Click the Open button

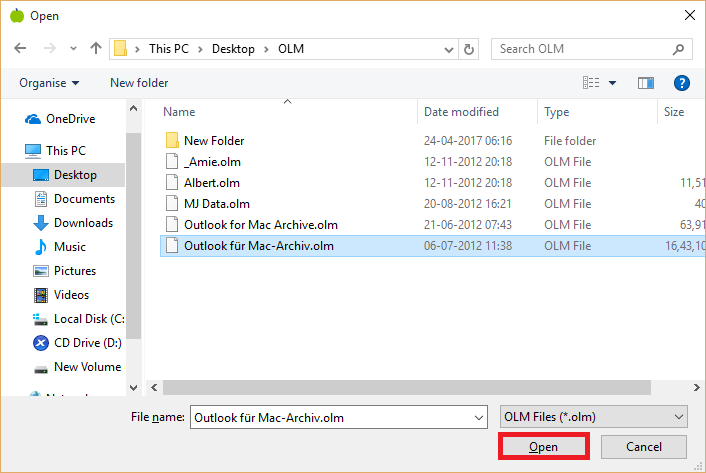(543, 446)
